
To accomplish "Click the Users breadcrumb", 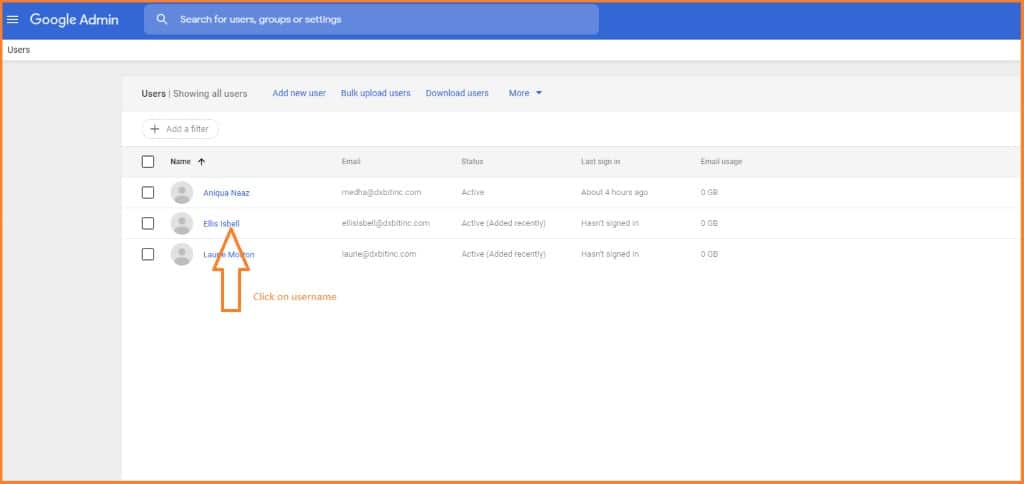I will tap(18, 49).
